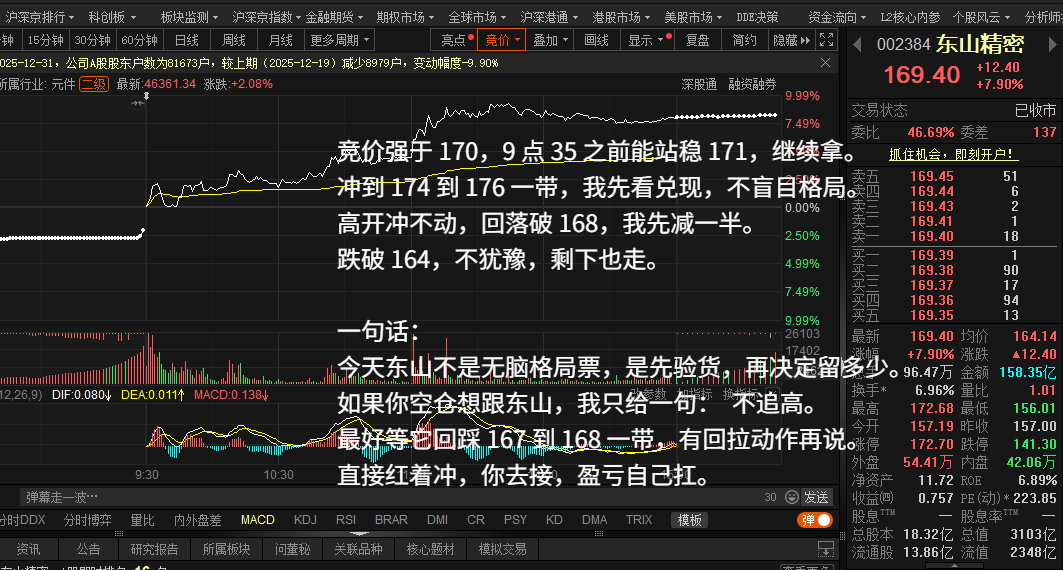Click the 卖一 169.40 order row
Screen dimensions: 1063x570
point(952,237)
